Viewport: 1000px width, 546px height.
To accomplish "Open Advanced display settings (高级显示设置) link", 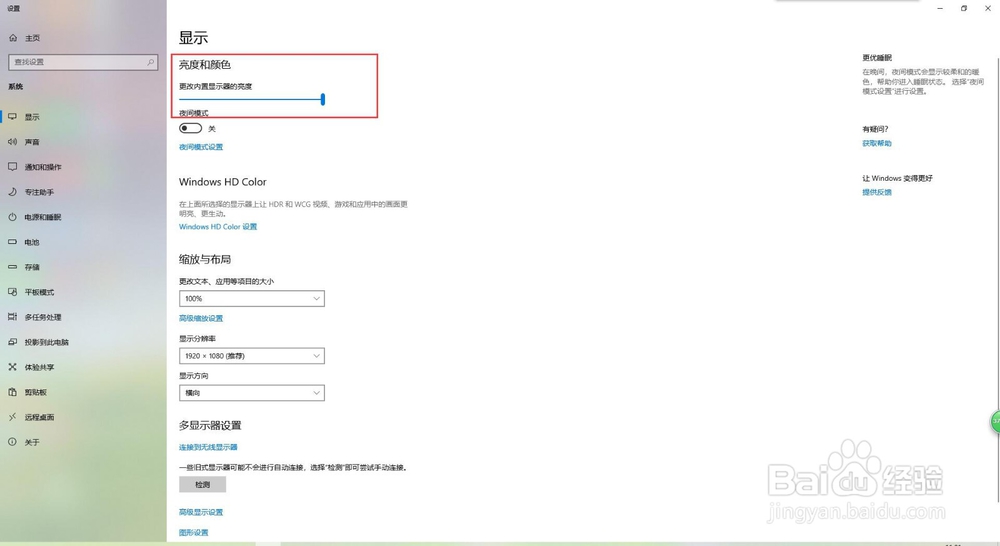I will (201, 512).
